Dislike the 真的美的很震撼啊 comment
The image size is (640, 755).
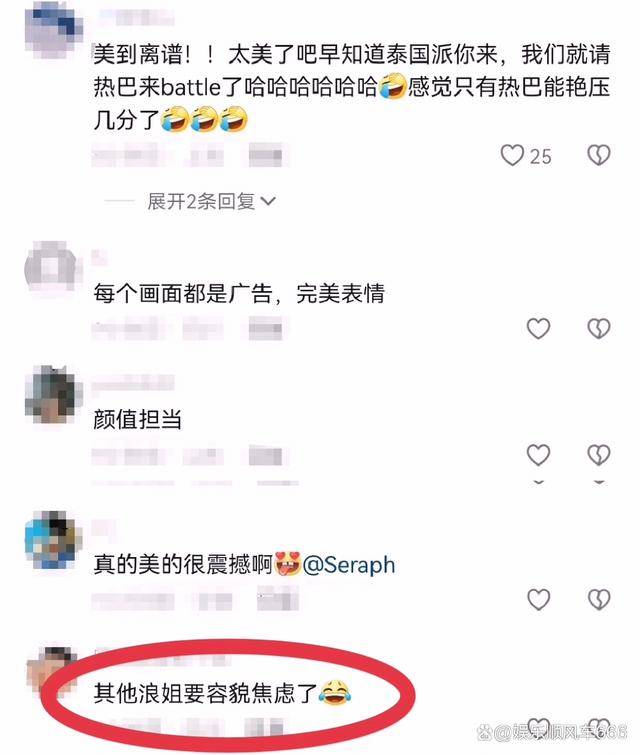[x=599, y=599]
